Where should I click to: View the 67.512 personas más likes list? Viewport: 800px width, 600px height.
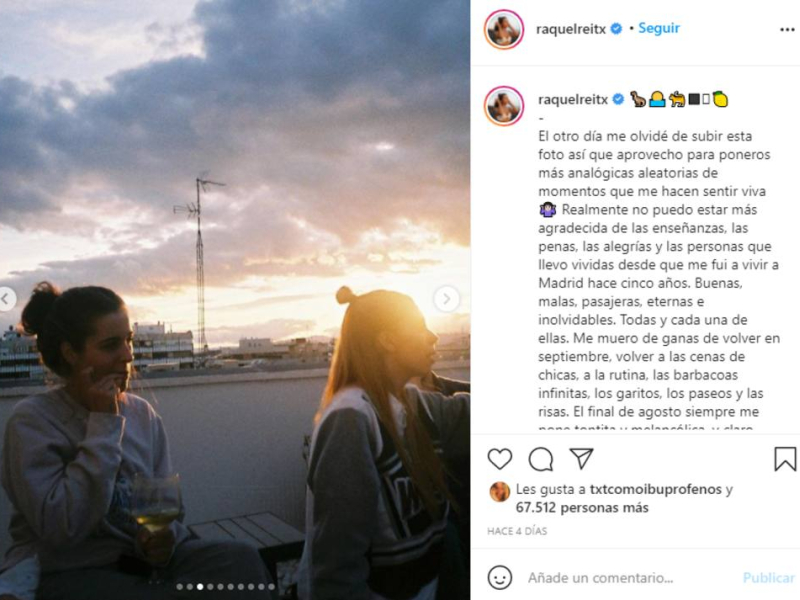582,508
